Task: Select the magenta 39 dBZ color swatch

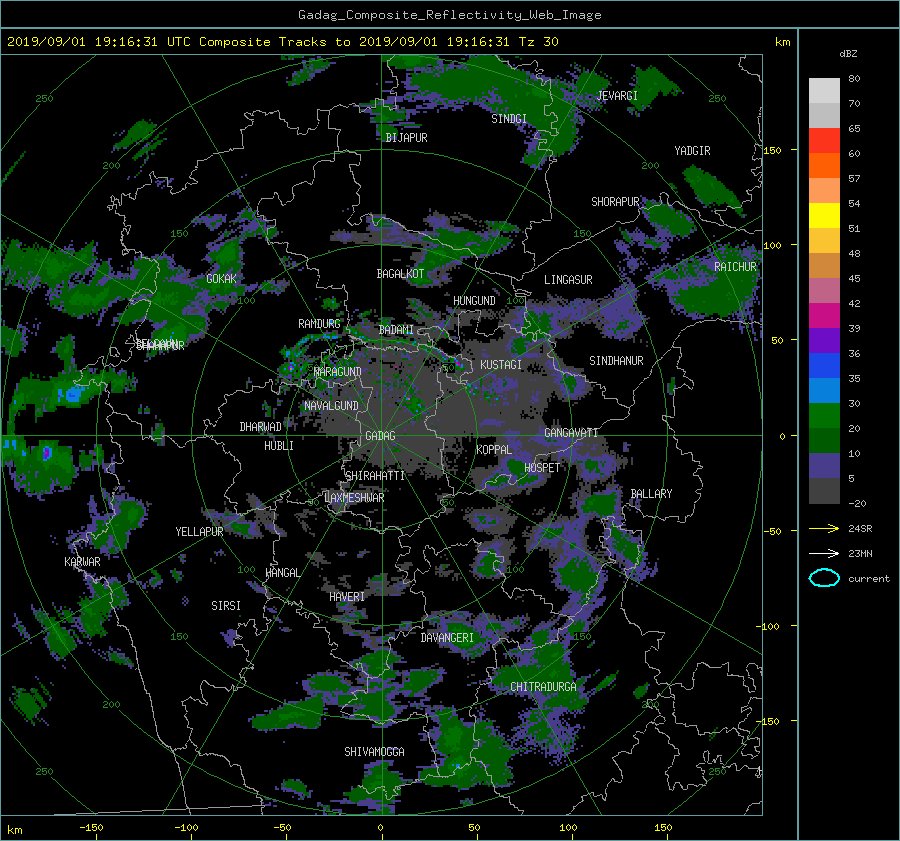Action: 824,316
